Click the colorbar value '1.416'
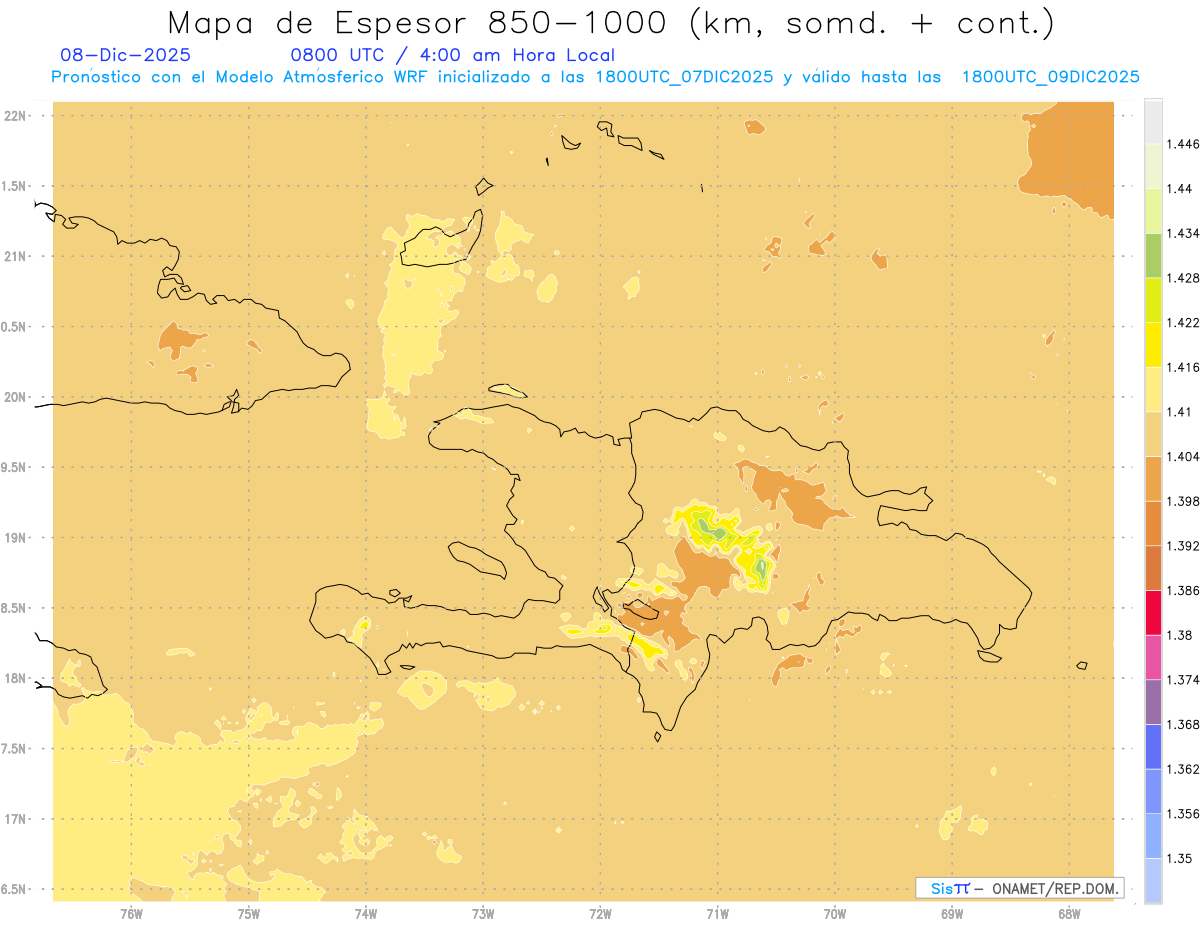Viewport: 1200px width, 927px height. (1181, 367)
